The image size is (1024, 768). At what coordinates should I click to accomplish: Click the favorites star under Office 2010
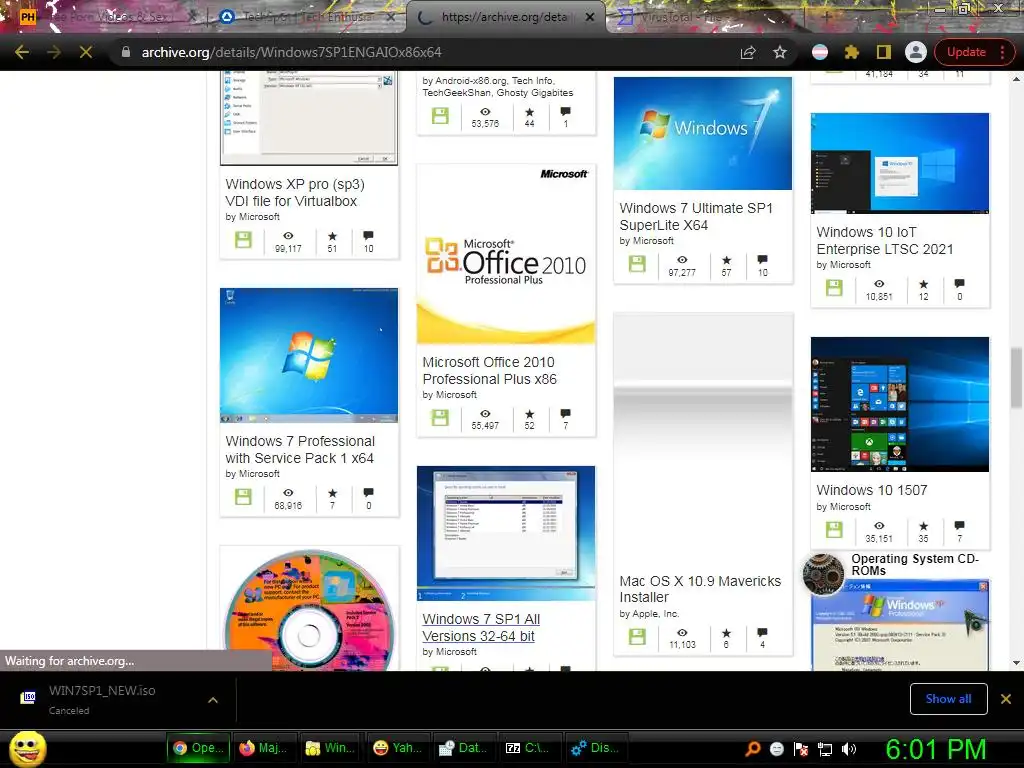click(x=529, y=414)
